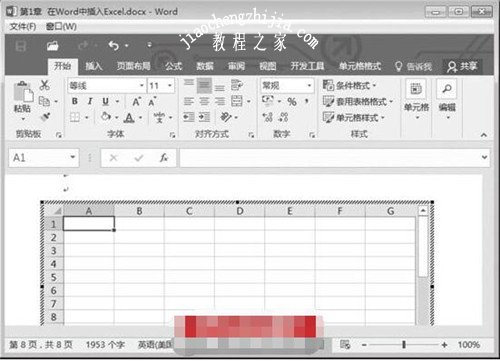The width and height of the screenshot is (500, 361).
Task: Click the Name Box showing A1
Action: pos(44,158)
